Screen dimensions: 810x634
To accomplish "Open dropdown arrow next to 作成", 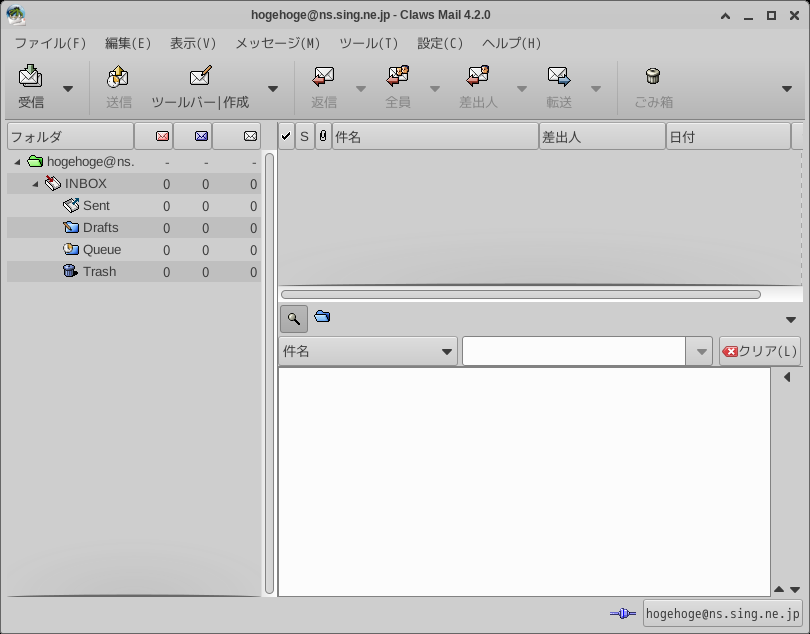I will tap(273, 89).
